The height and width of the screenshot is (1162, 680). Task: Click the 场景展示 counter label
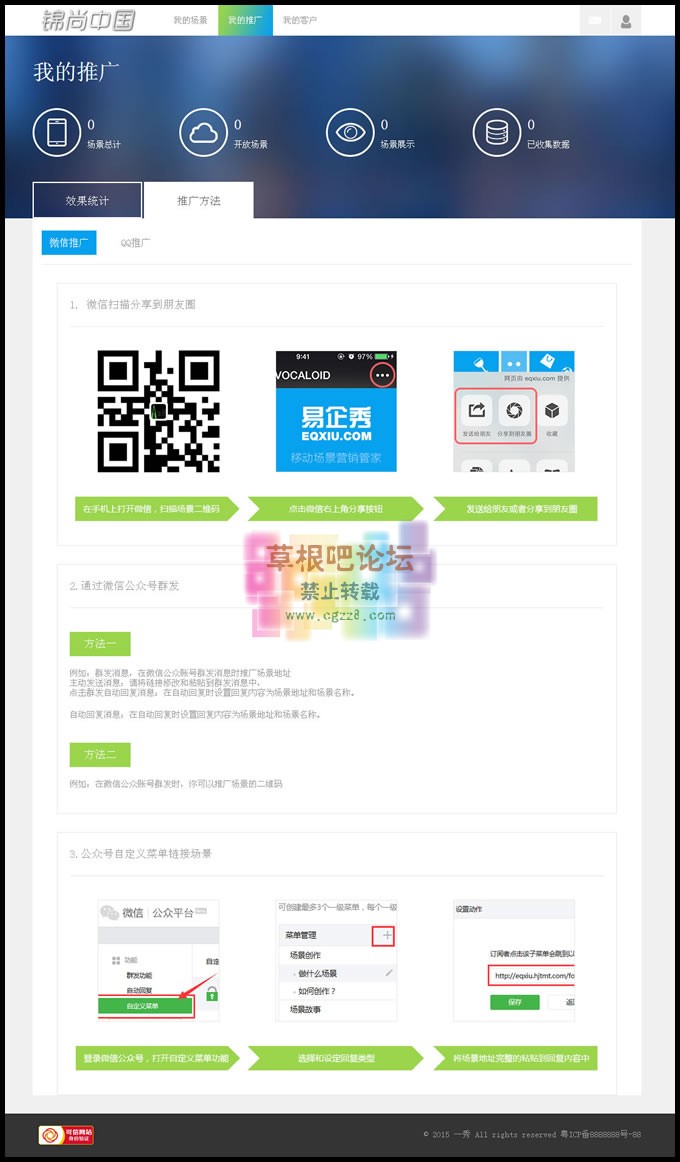click(x=397, y=145)
